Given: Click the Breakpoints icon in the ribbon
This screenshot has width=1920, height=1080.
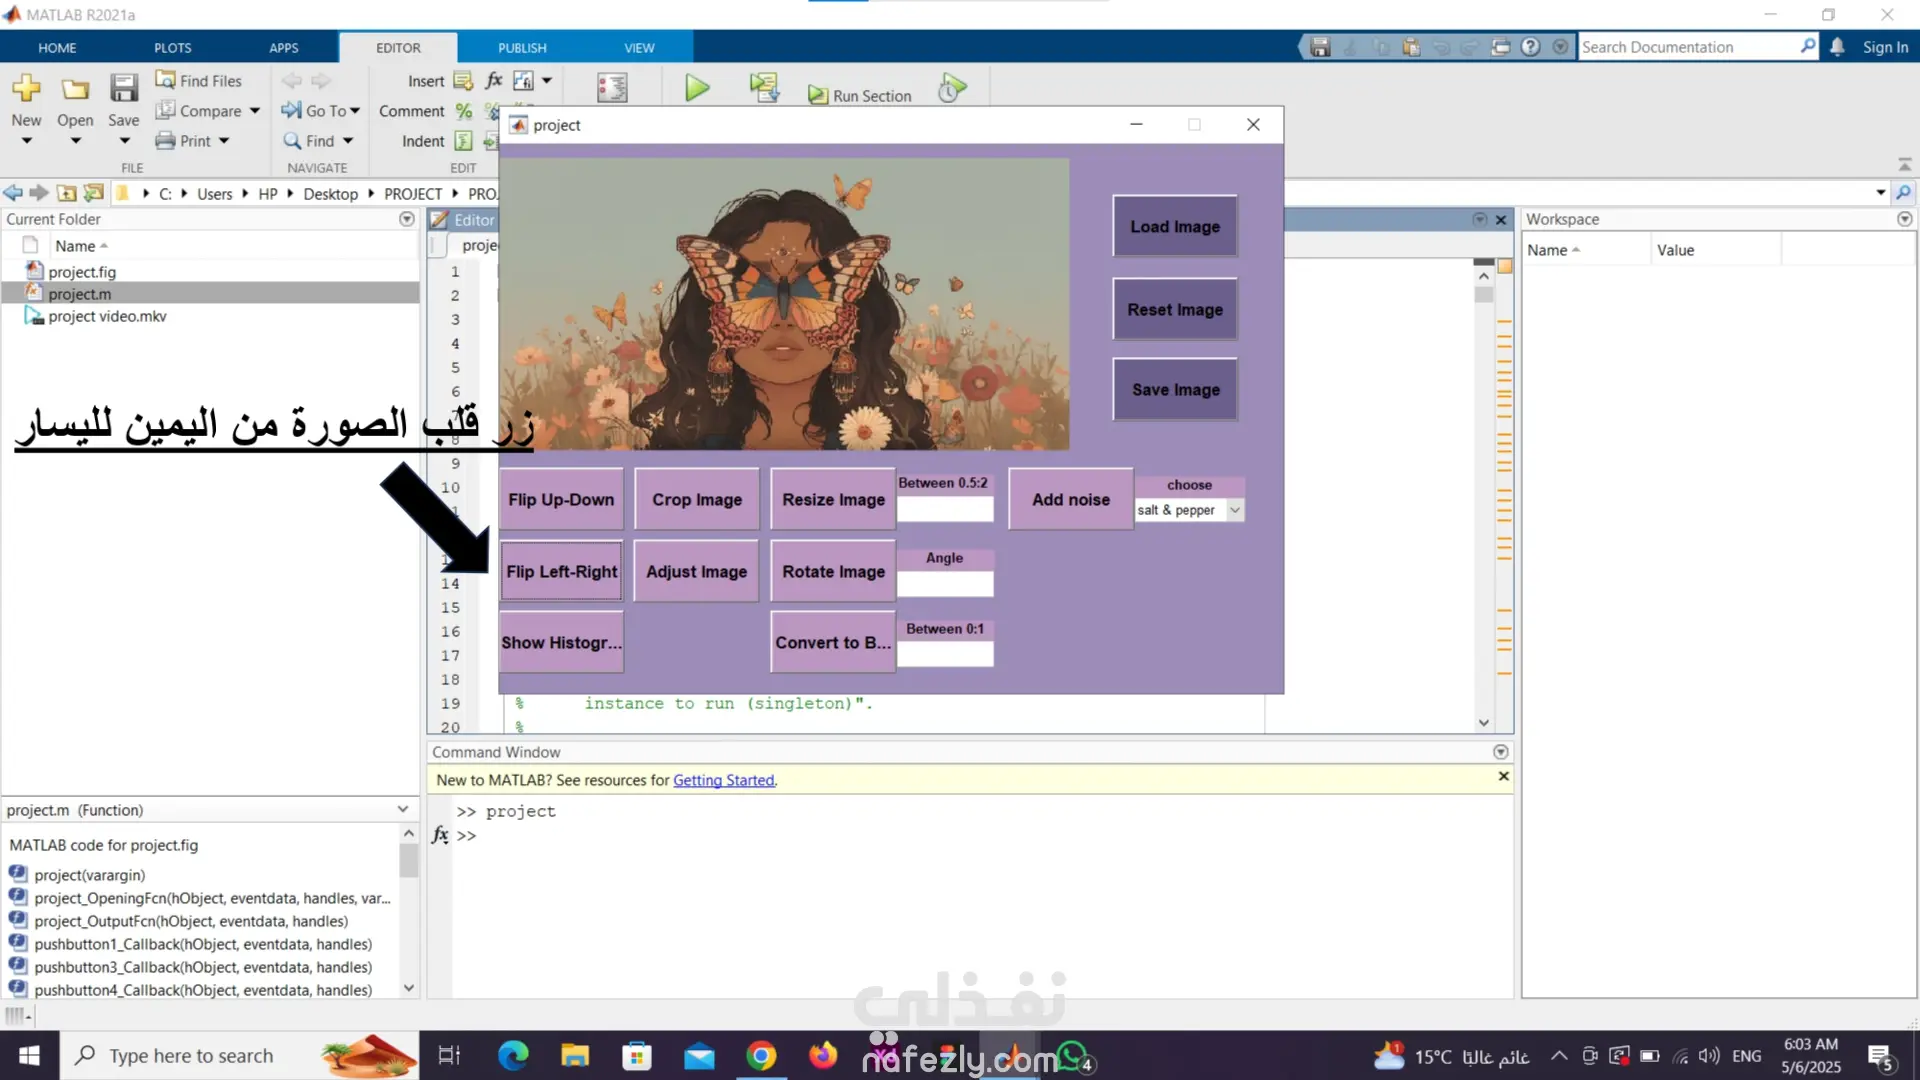Looking at the screenshot, I should (x=612, y=88).
